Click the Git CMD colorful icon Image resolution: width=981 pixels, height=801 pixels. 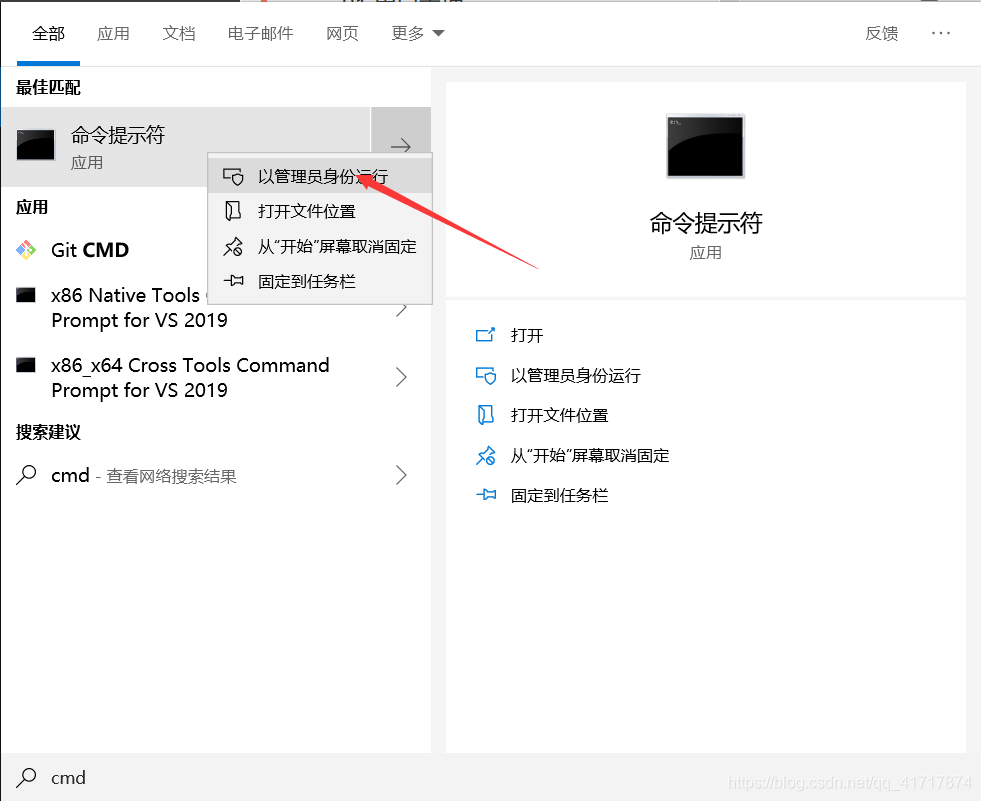26,250
